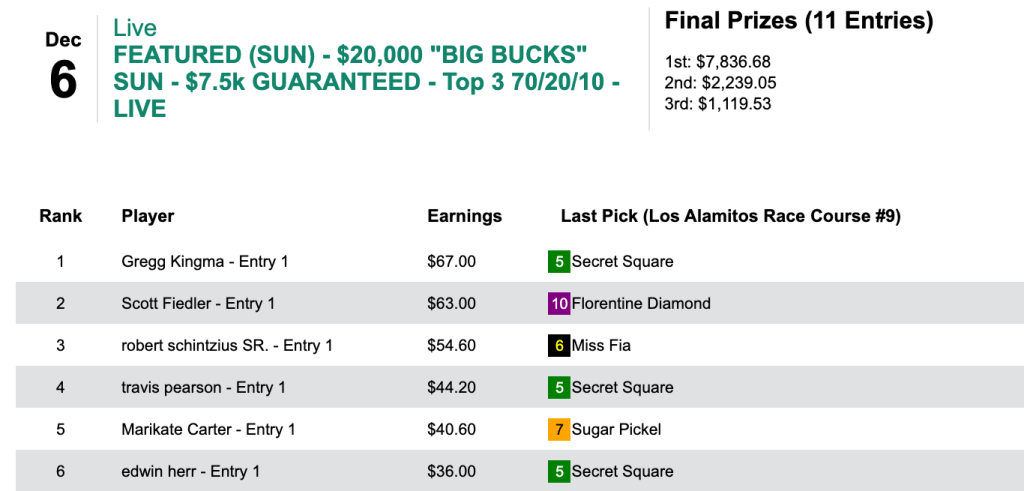The width and height of the screenshot is (1024, 491).
Task: Sort leaderboard by Rank column header
Action: [x=60, y=216]
